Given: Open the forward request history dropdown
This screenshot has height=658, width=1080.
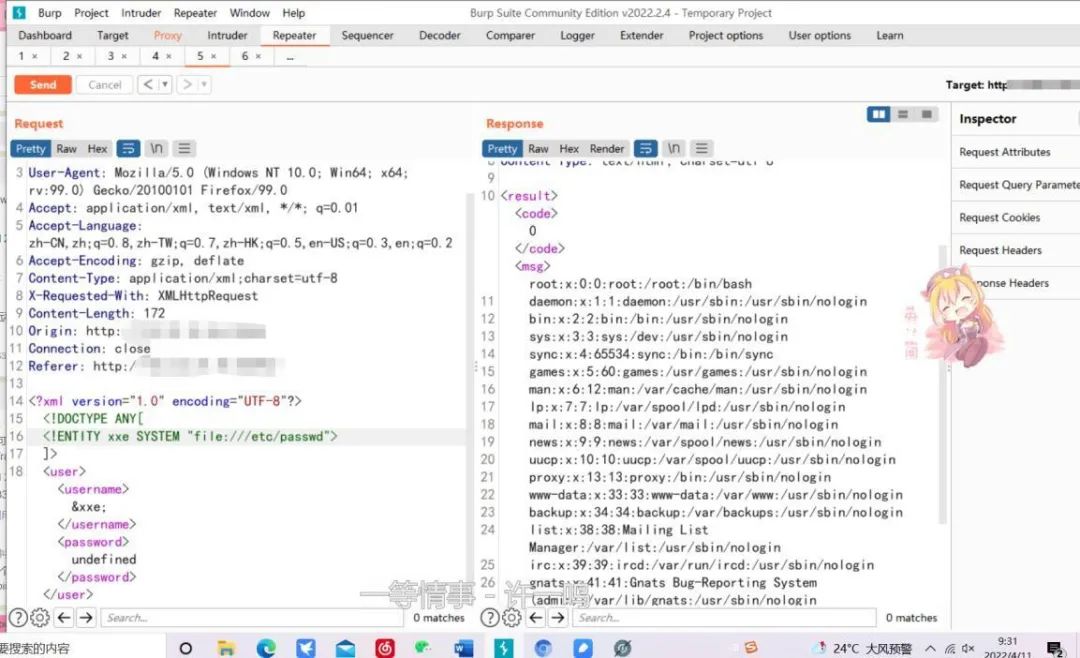Looking at the screenshot, I should point(204,85).
